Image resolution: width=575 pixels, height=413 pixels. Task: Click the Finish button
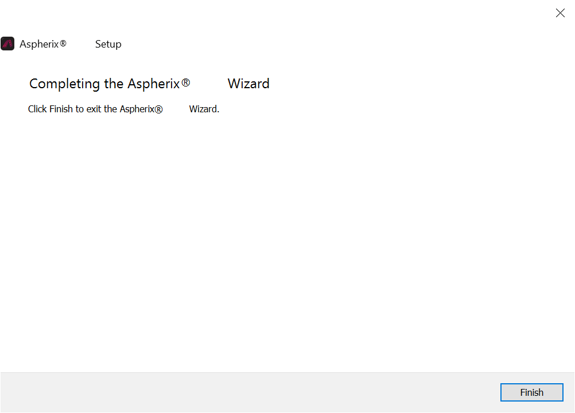531,392
